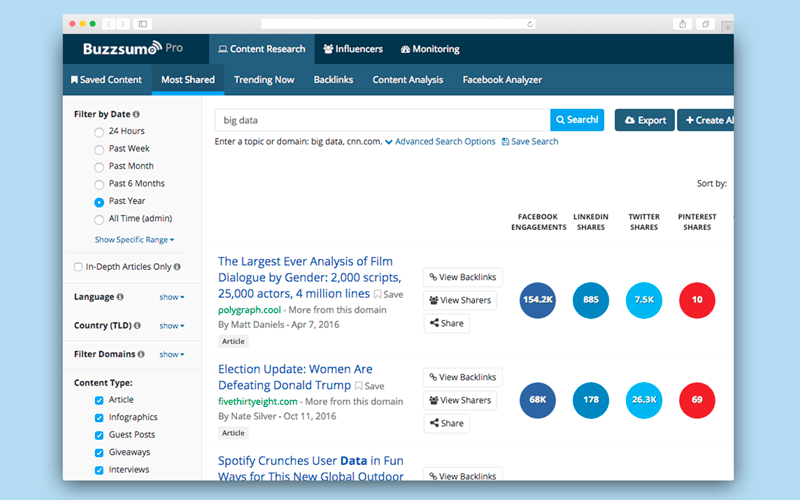Open the Influencers tab
This screenshot has width=800, height=500.
[x=353, y=49]
